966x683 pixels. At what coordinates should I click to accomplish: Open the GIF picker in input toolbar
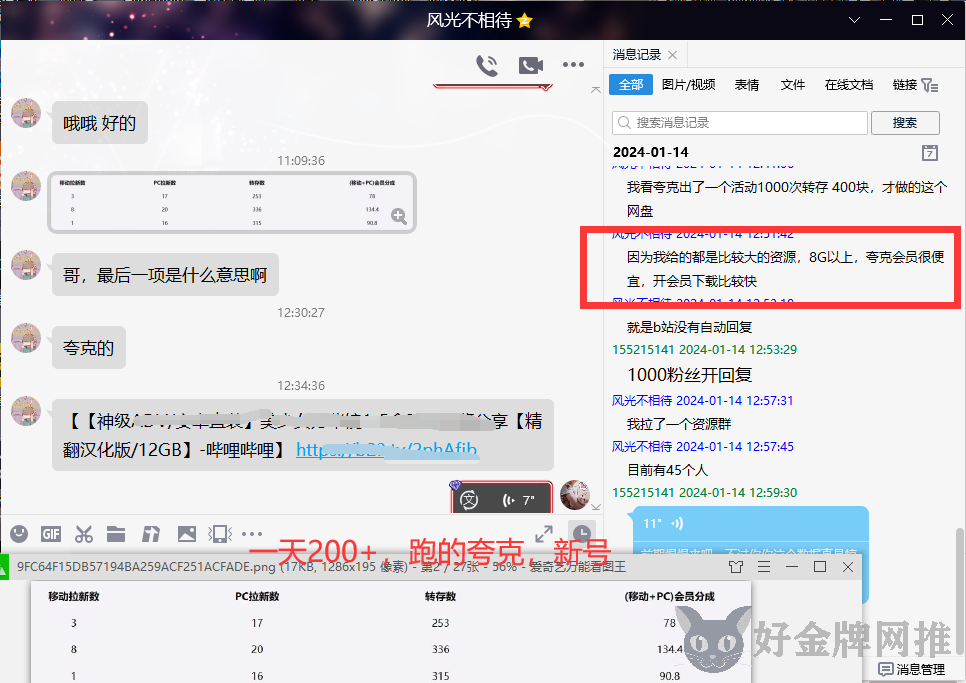51,534
